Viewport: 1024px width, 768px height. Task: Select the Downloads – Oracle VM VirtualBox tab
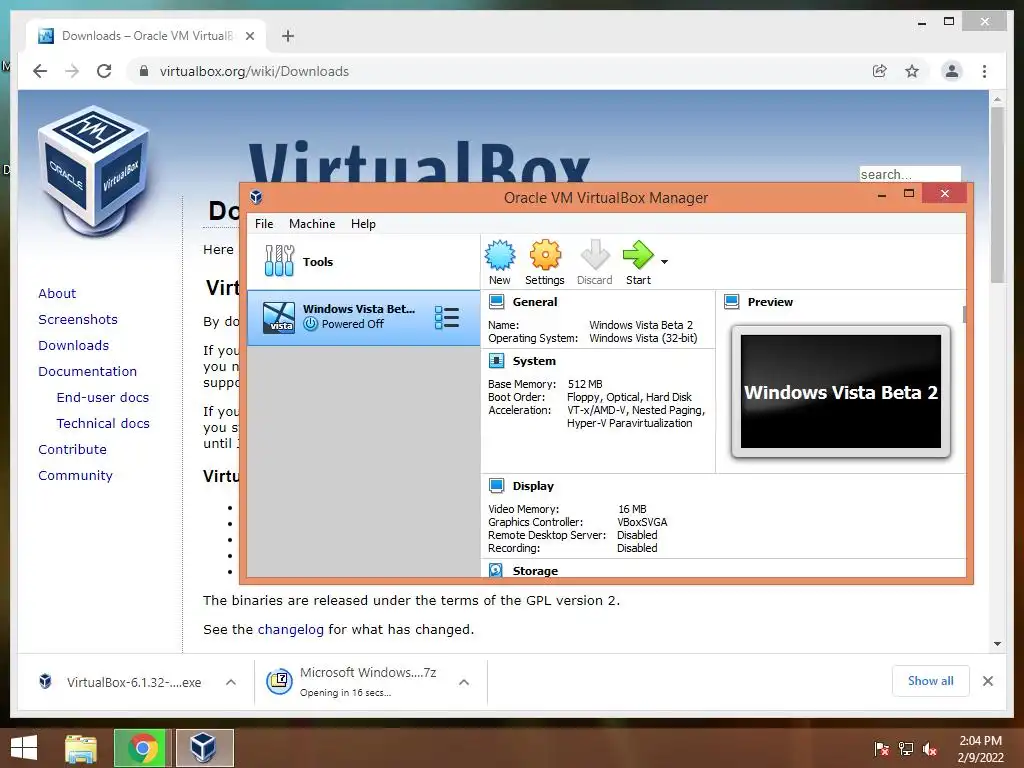coord(146,36)
